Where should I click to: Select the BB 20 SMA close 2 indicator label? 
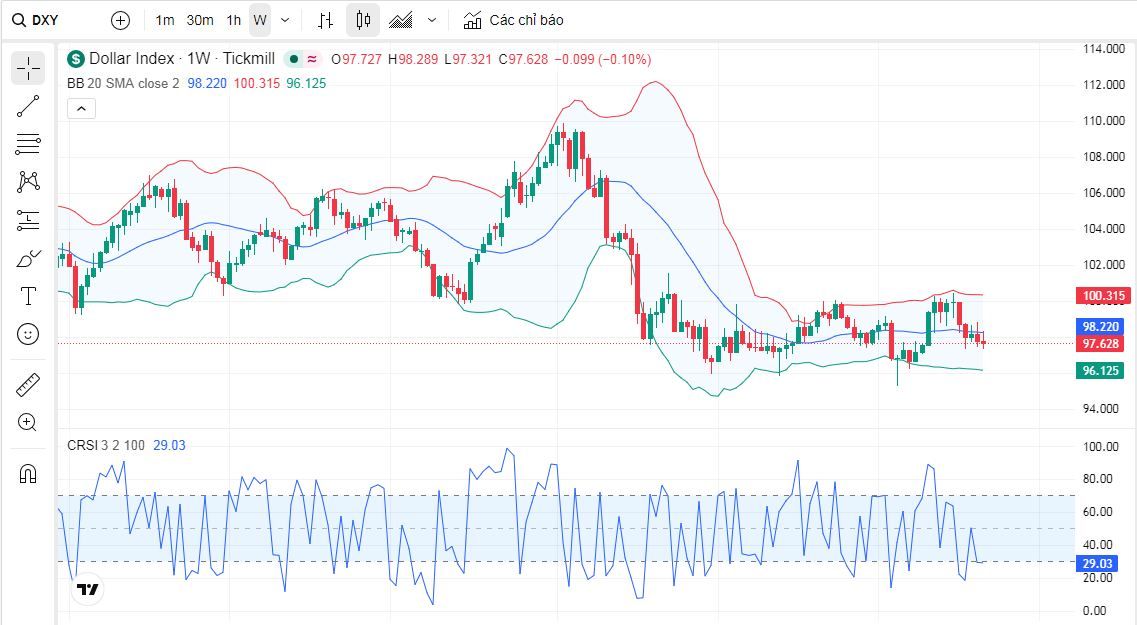(x=123, y=83)
